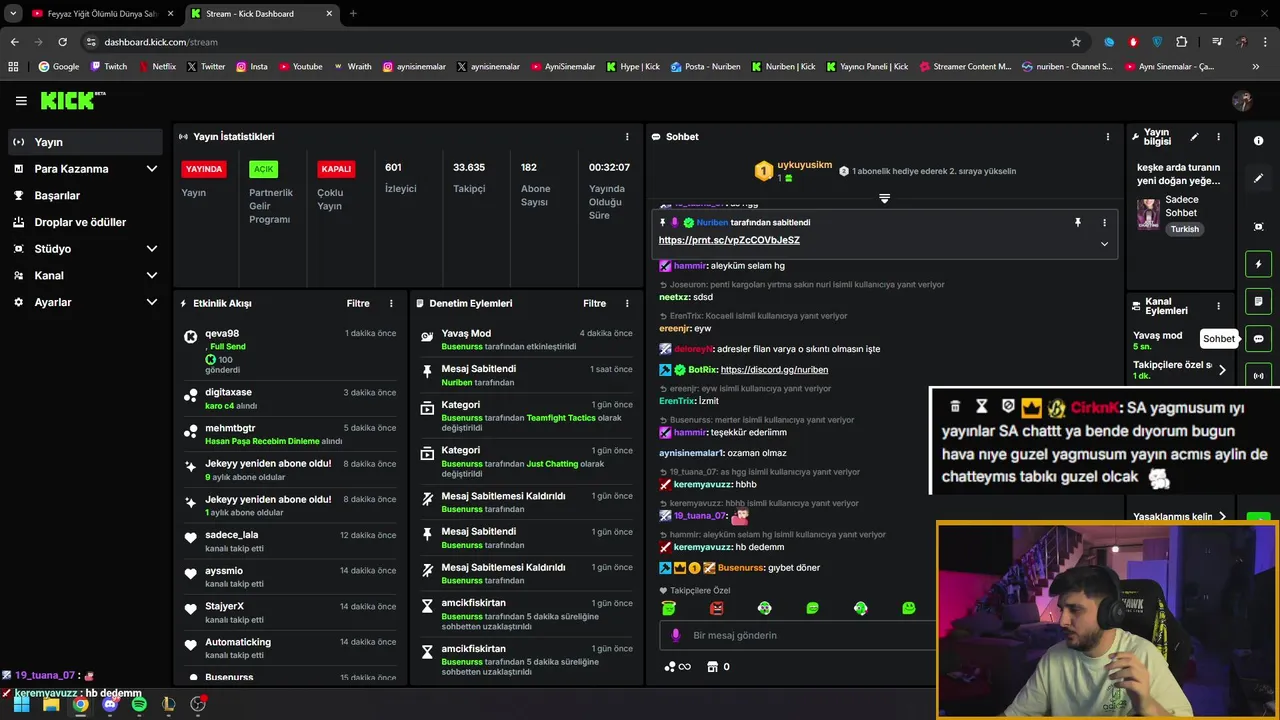This screenshot has height=720, width=1280.
Task: Bookmark this page with the star icon
Action: [x=1076, y=42]
